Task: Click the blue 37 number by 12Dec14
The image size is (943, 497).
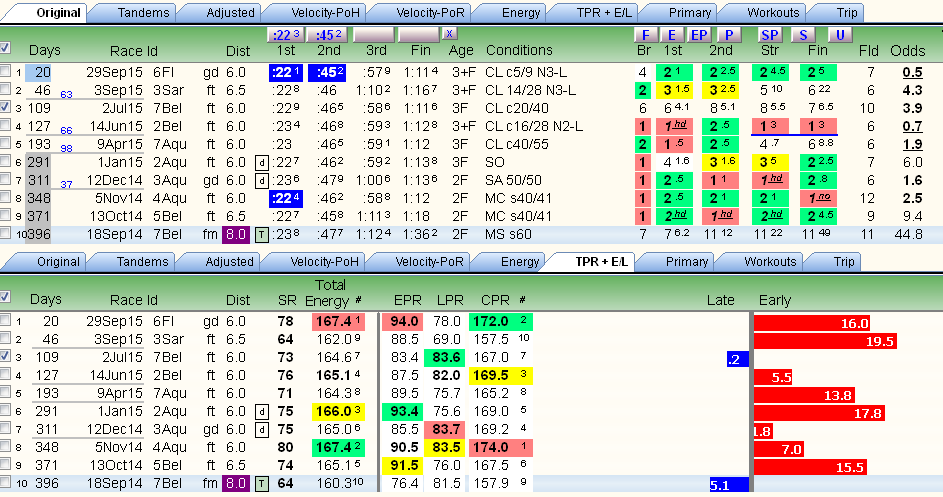Action: coord(66,185)
